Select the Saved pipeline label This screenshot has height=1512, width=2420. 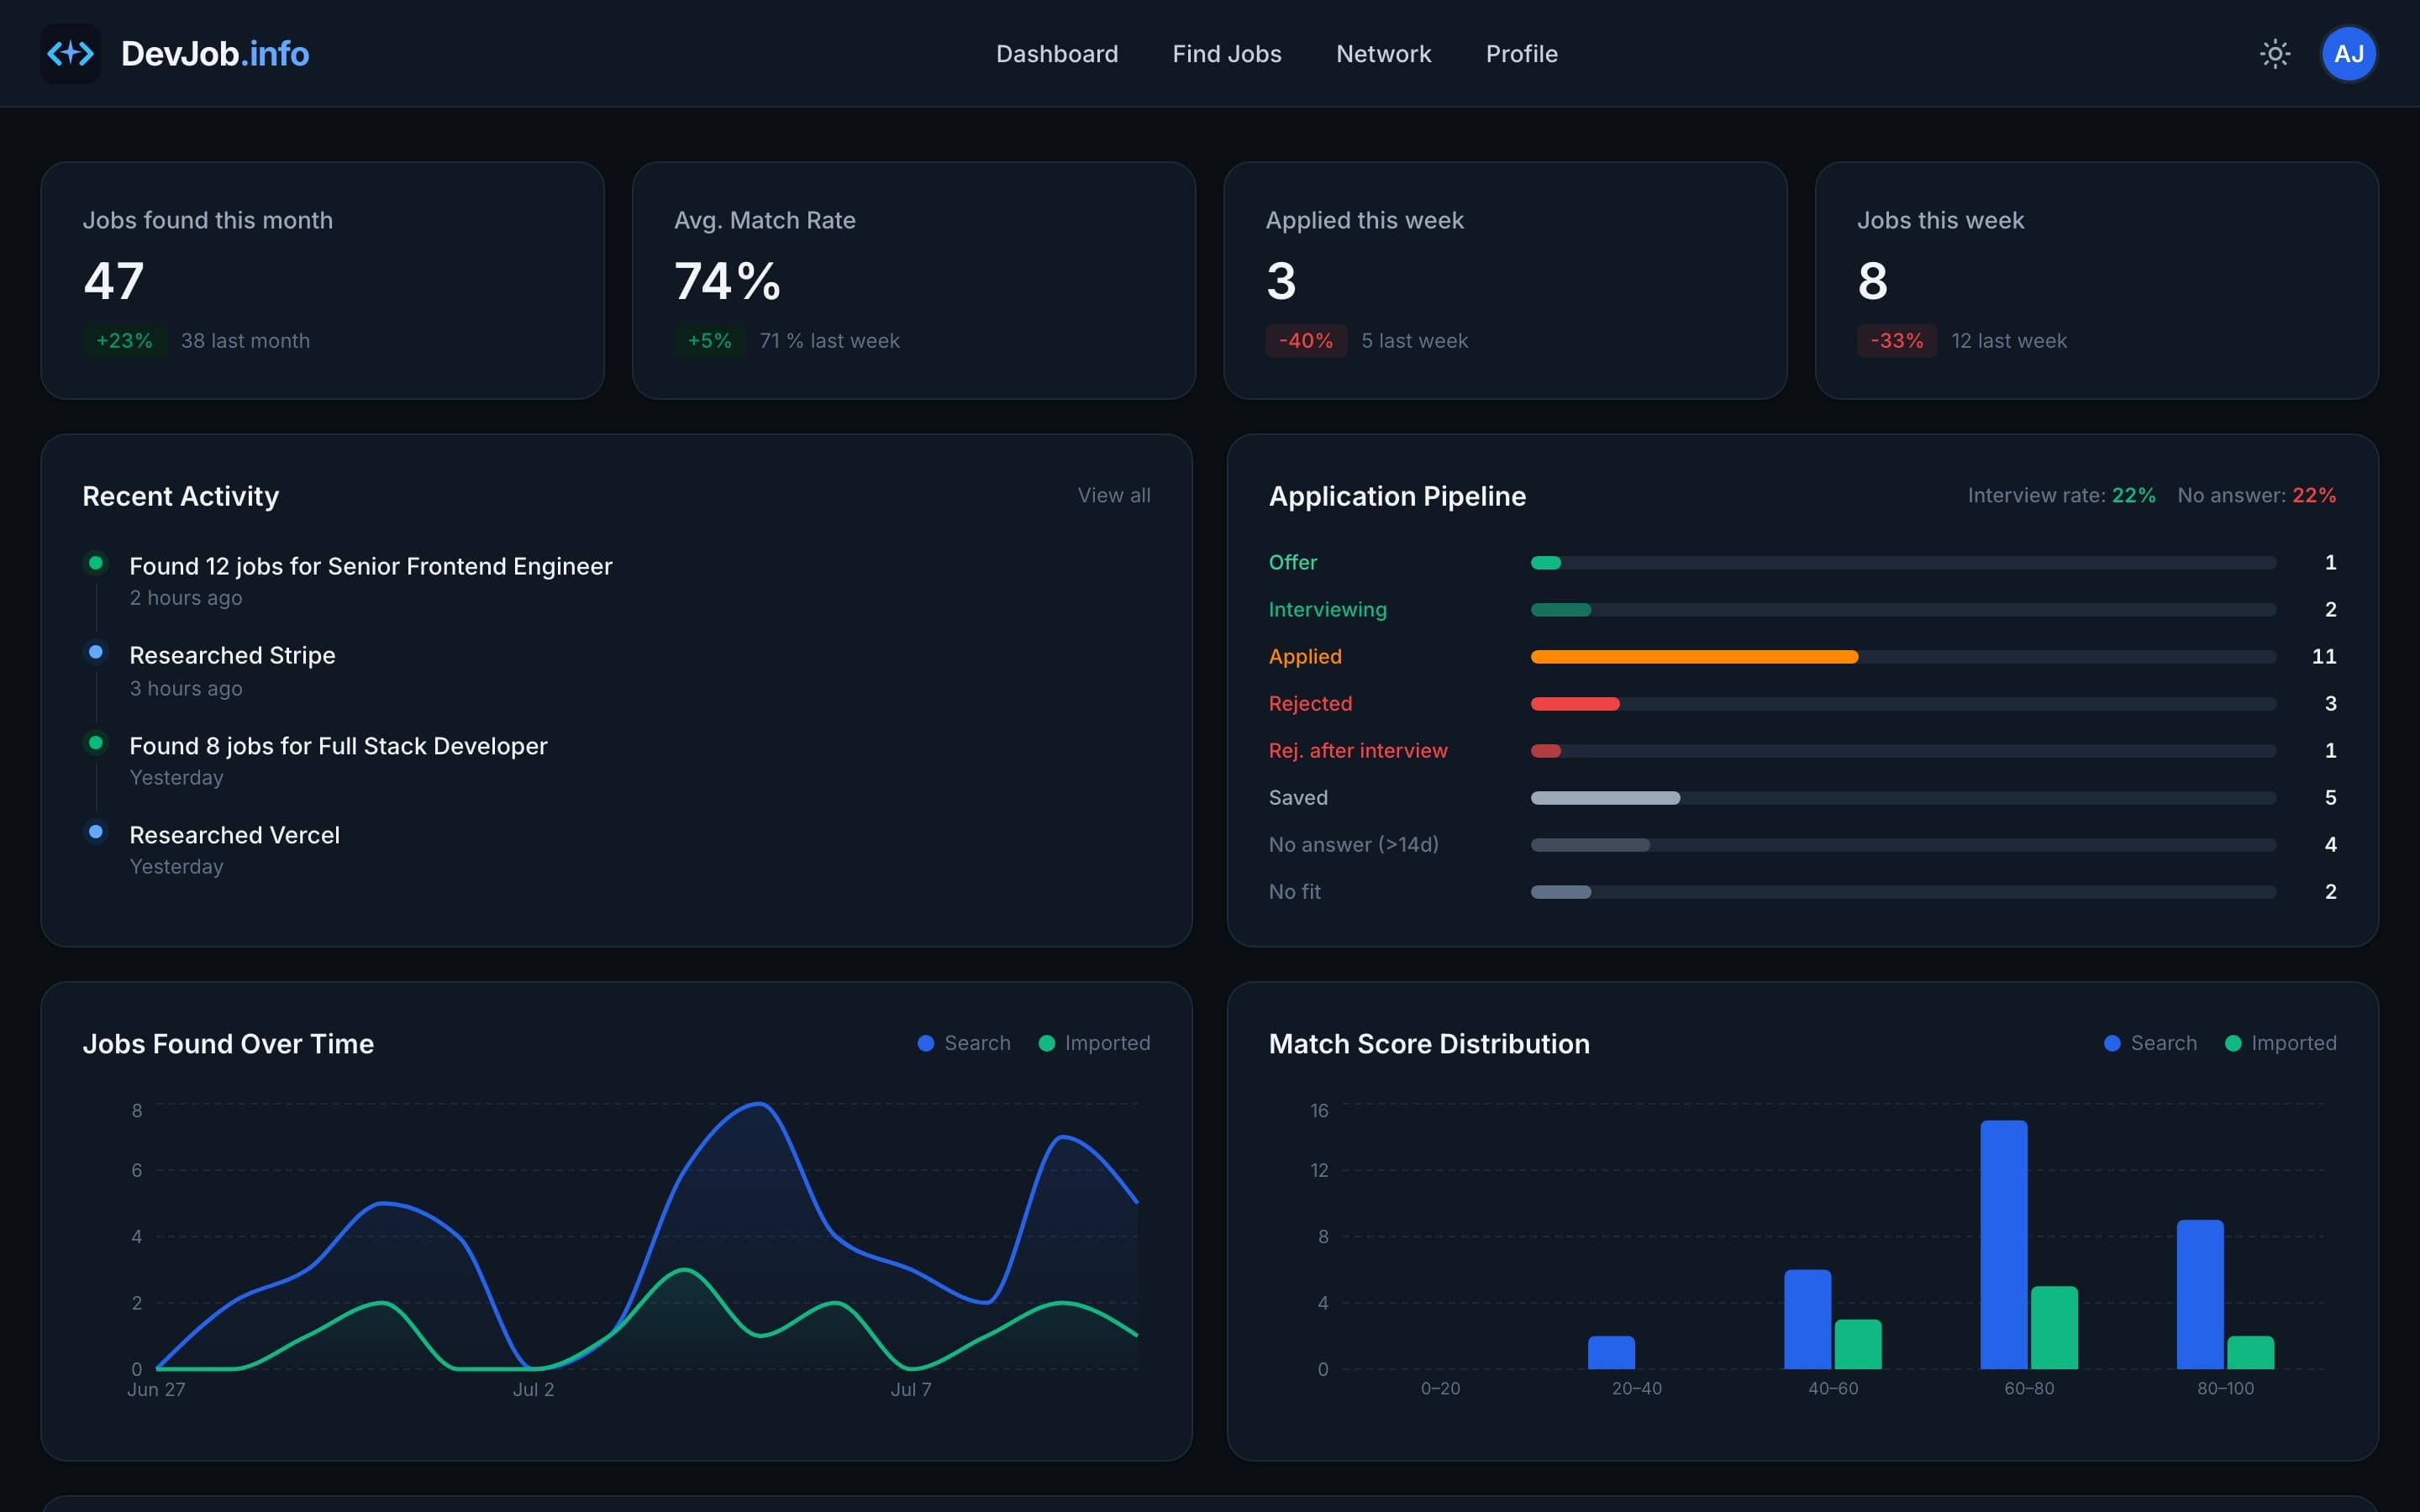point(1298,798)
